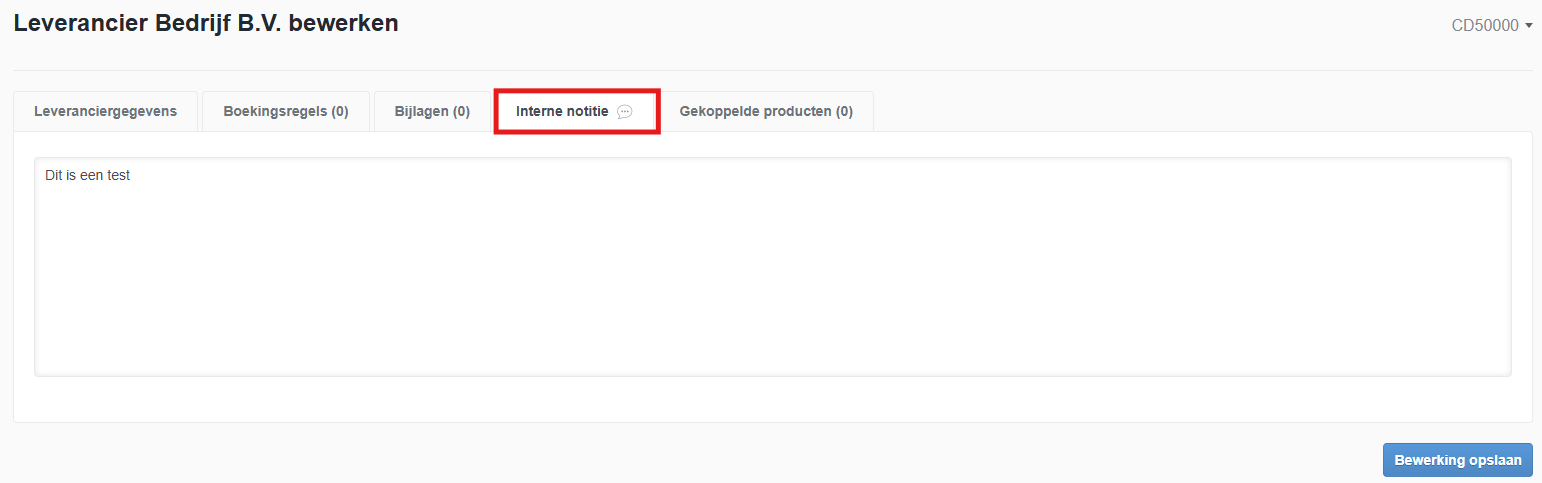Open the Boekingsregels (0) tab
Screen dimensions: 1542x483
[x=286, y=111]
